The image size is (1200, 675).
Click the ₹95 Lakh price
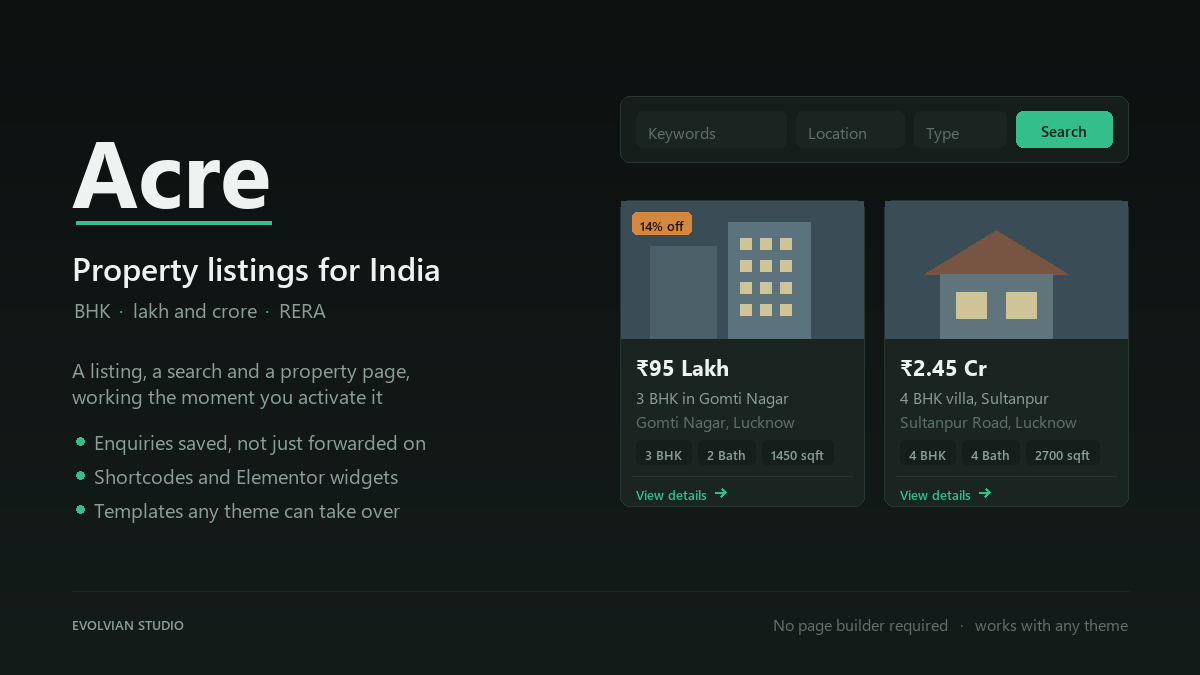(x=682, y=368)
